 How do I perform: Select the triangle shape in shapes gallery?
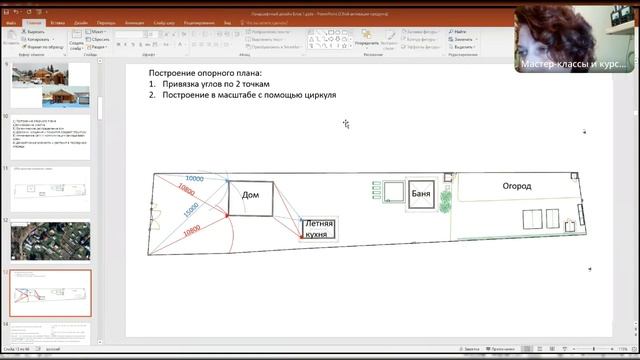[311, 39]
